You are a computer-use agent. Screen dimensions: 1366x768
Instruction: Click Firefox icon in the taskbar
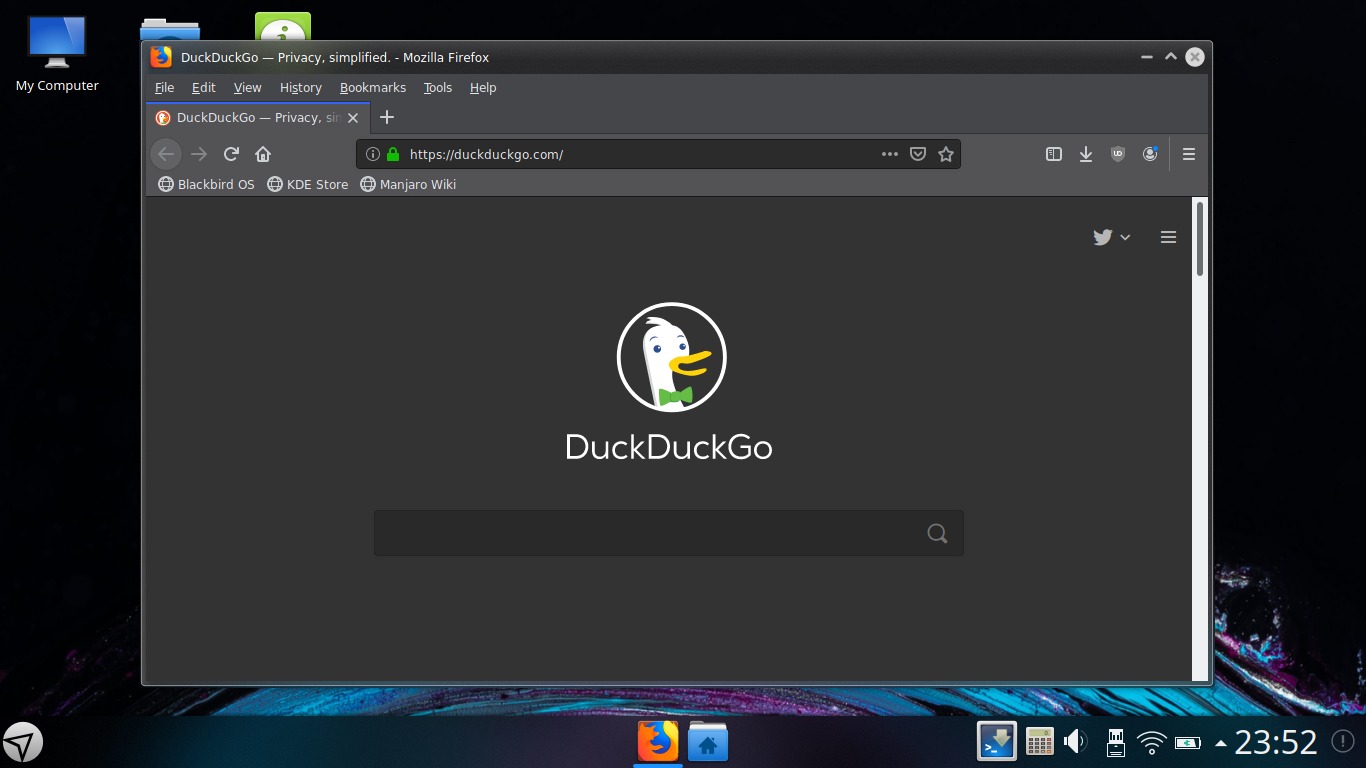coord(658,743)
